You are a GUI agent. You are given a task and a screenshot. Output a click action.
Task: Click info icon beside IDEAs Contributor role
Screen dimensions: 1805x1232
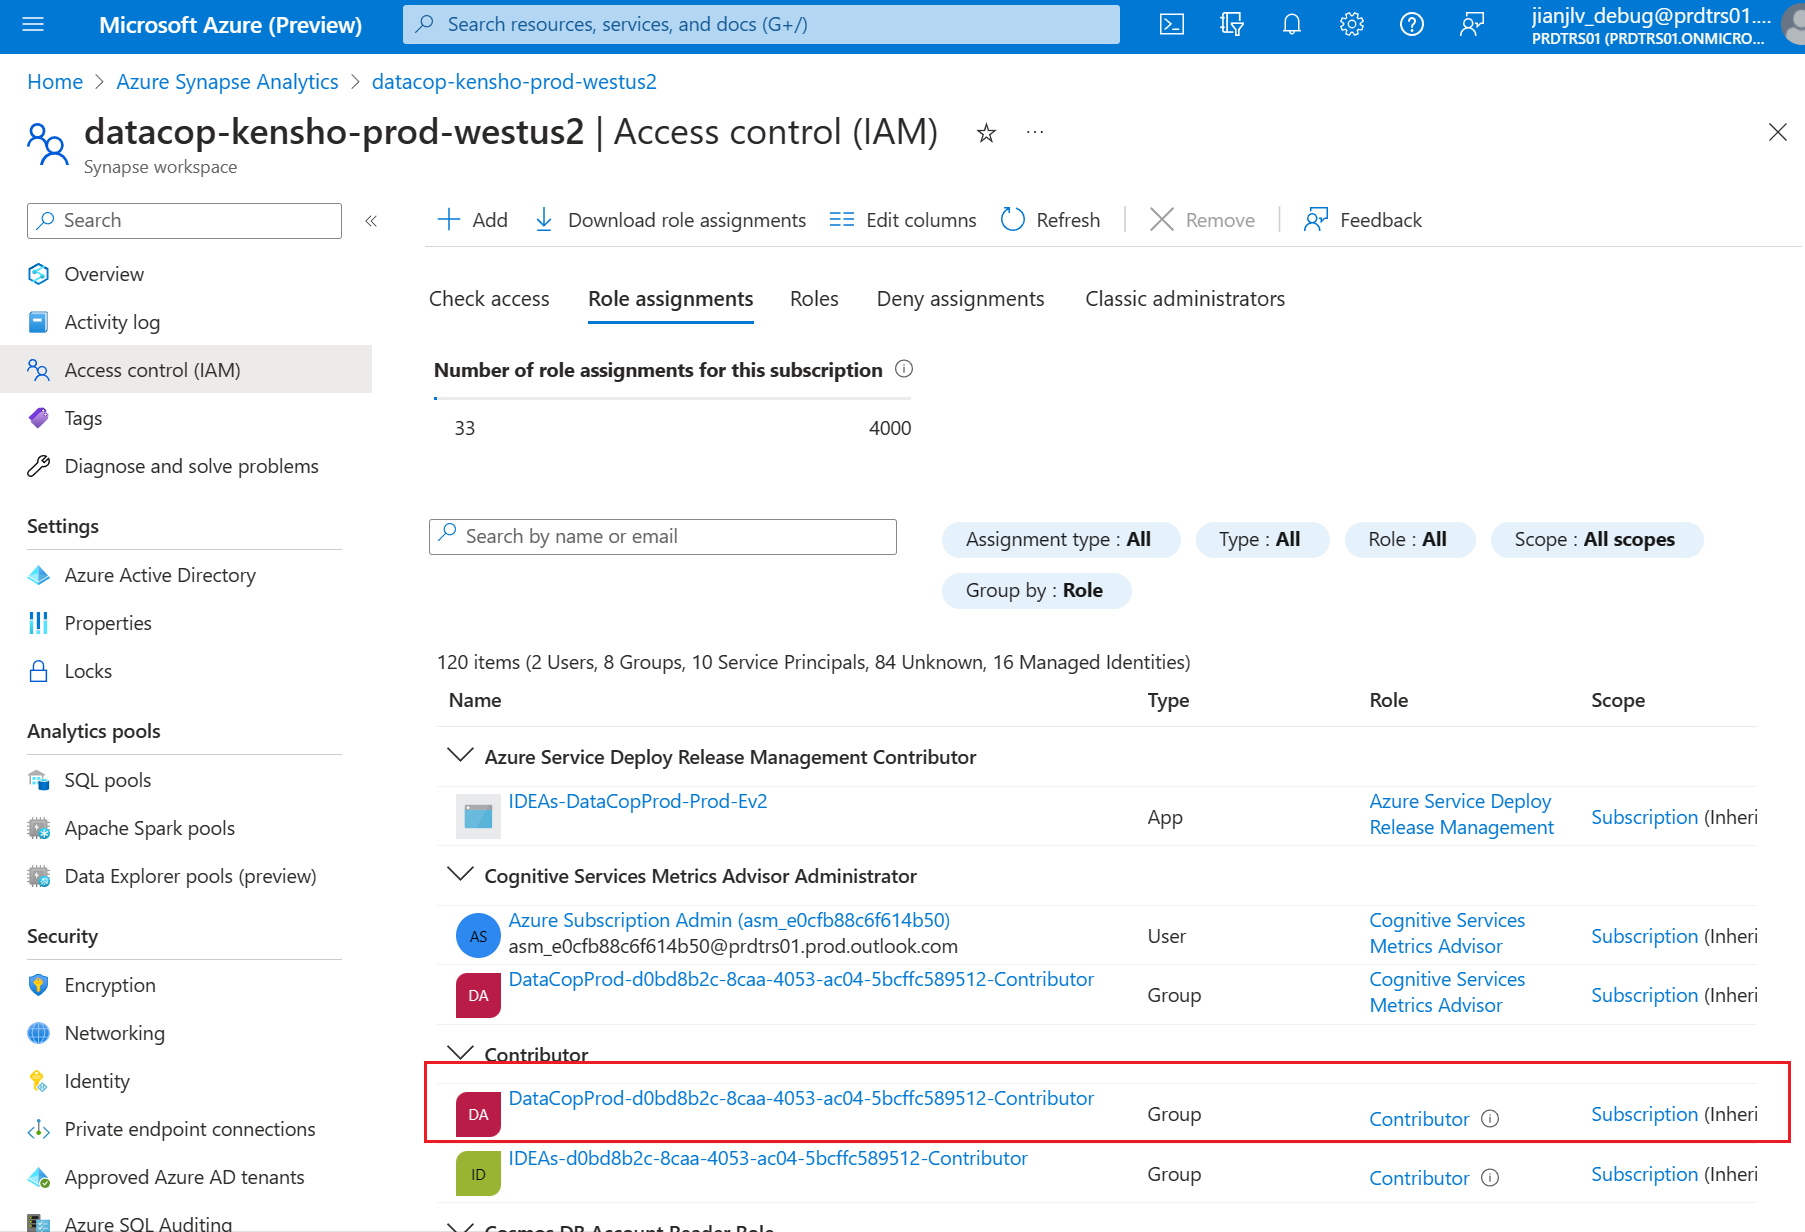click(1490, 1178)
